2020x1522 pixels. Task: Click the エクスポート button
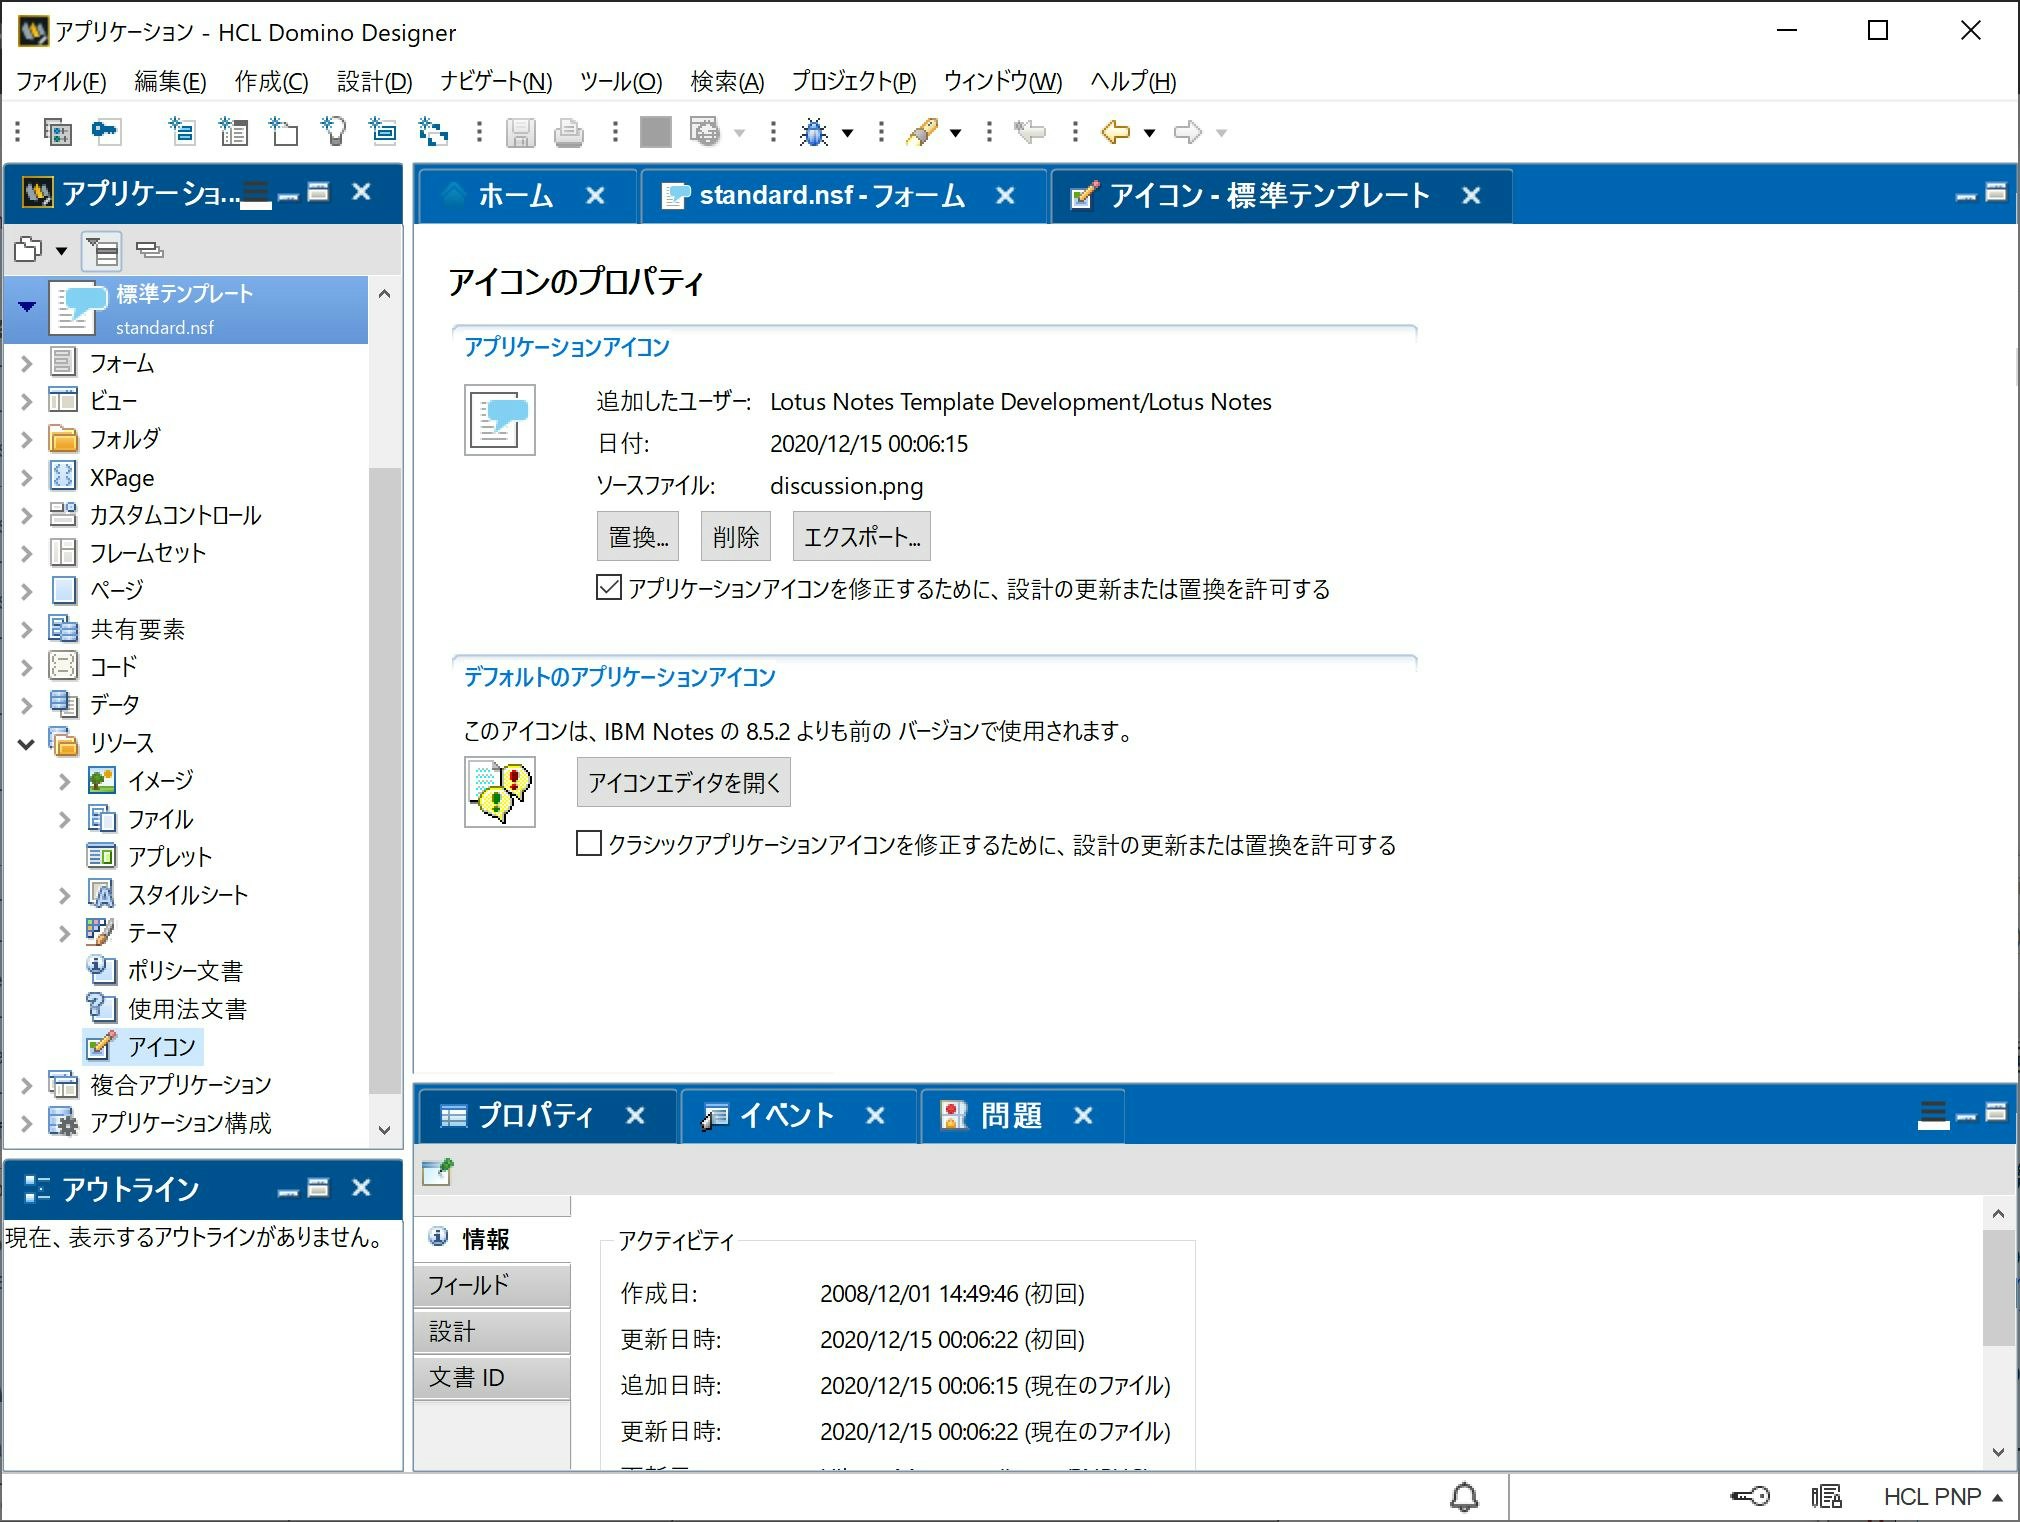click(860, 536)
